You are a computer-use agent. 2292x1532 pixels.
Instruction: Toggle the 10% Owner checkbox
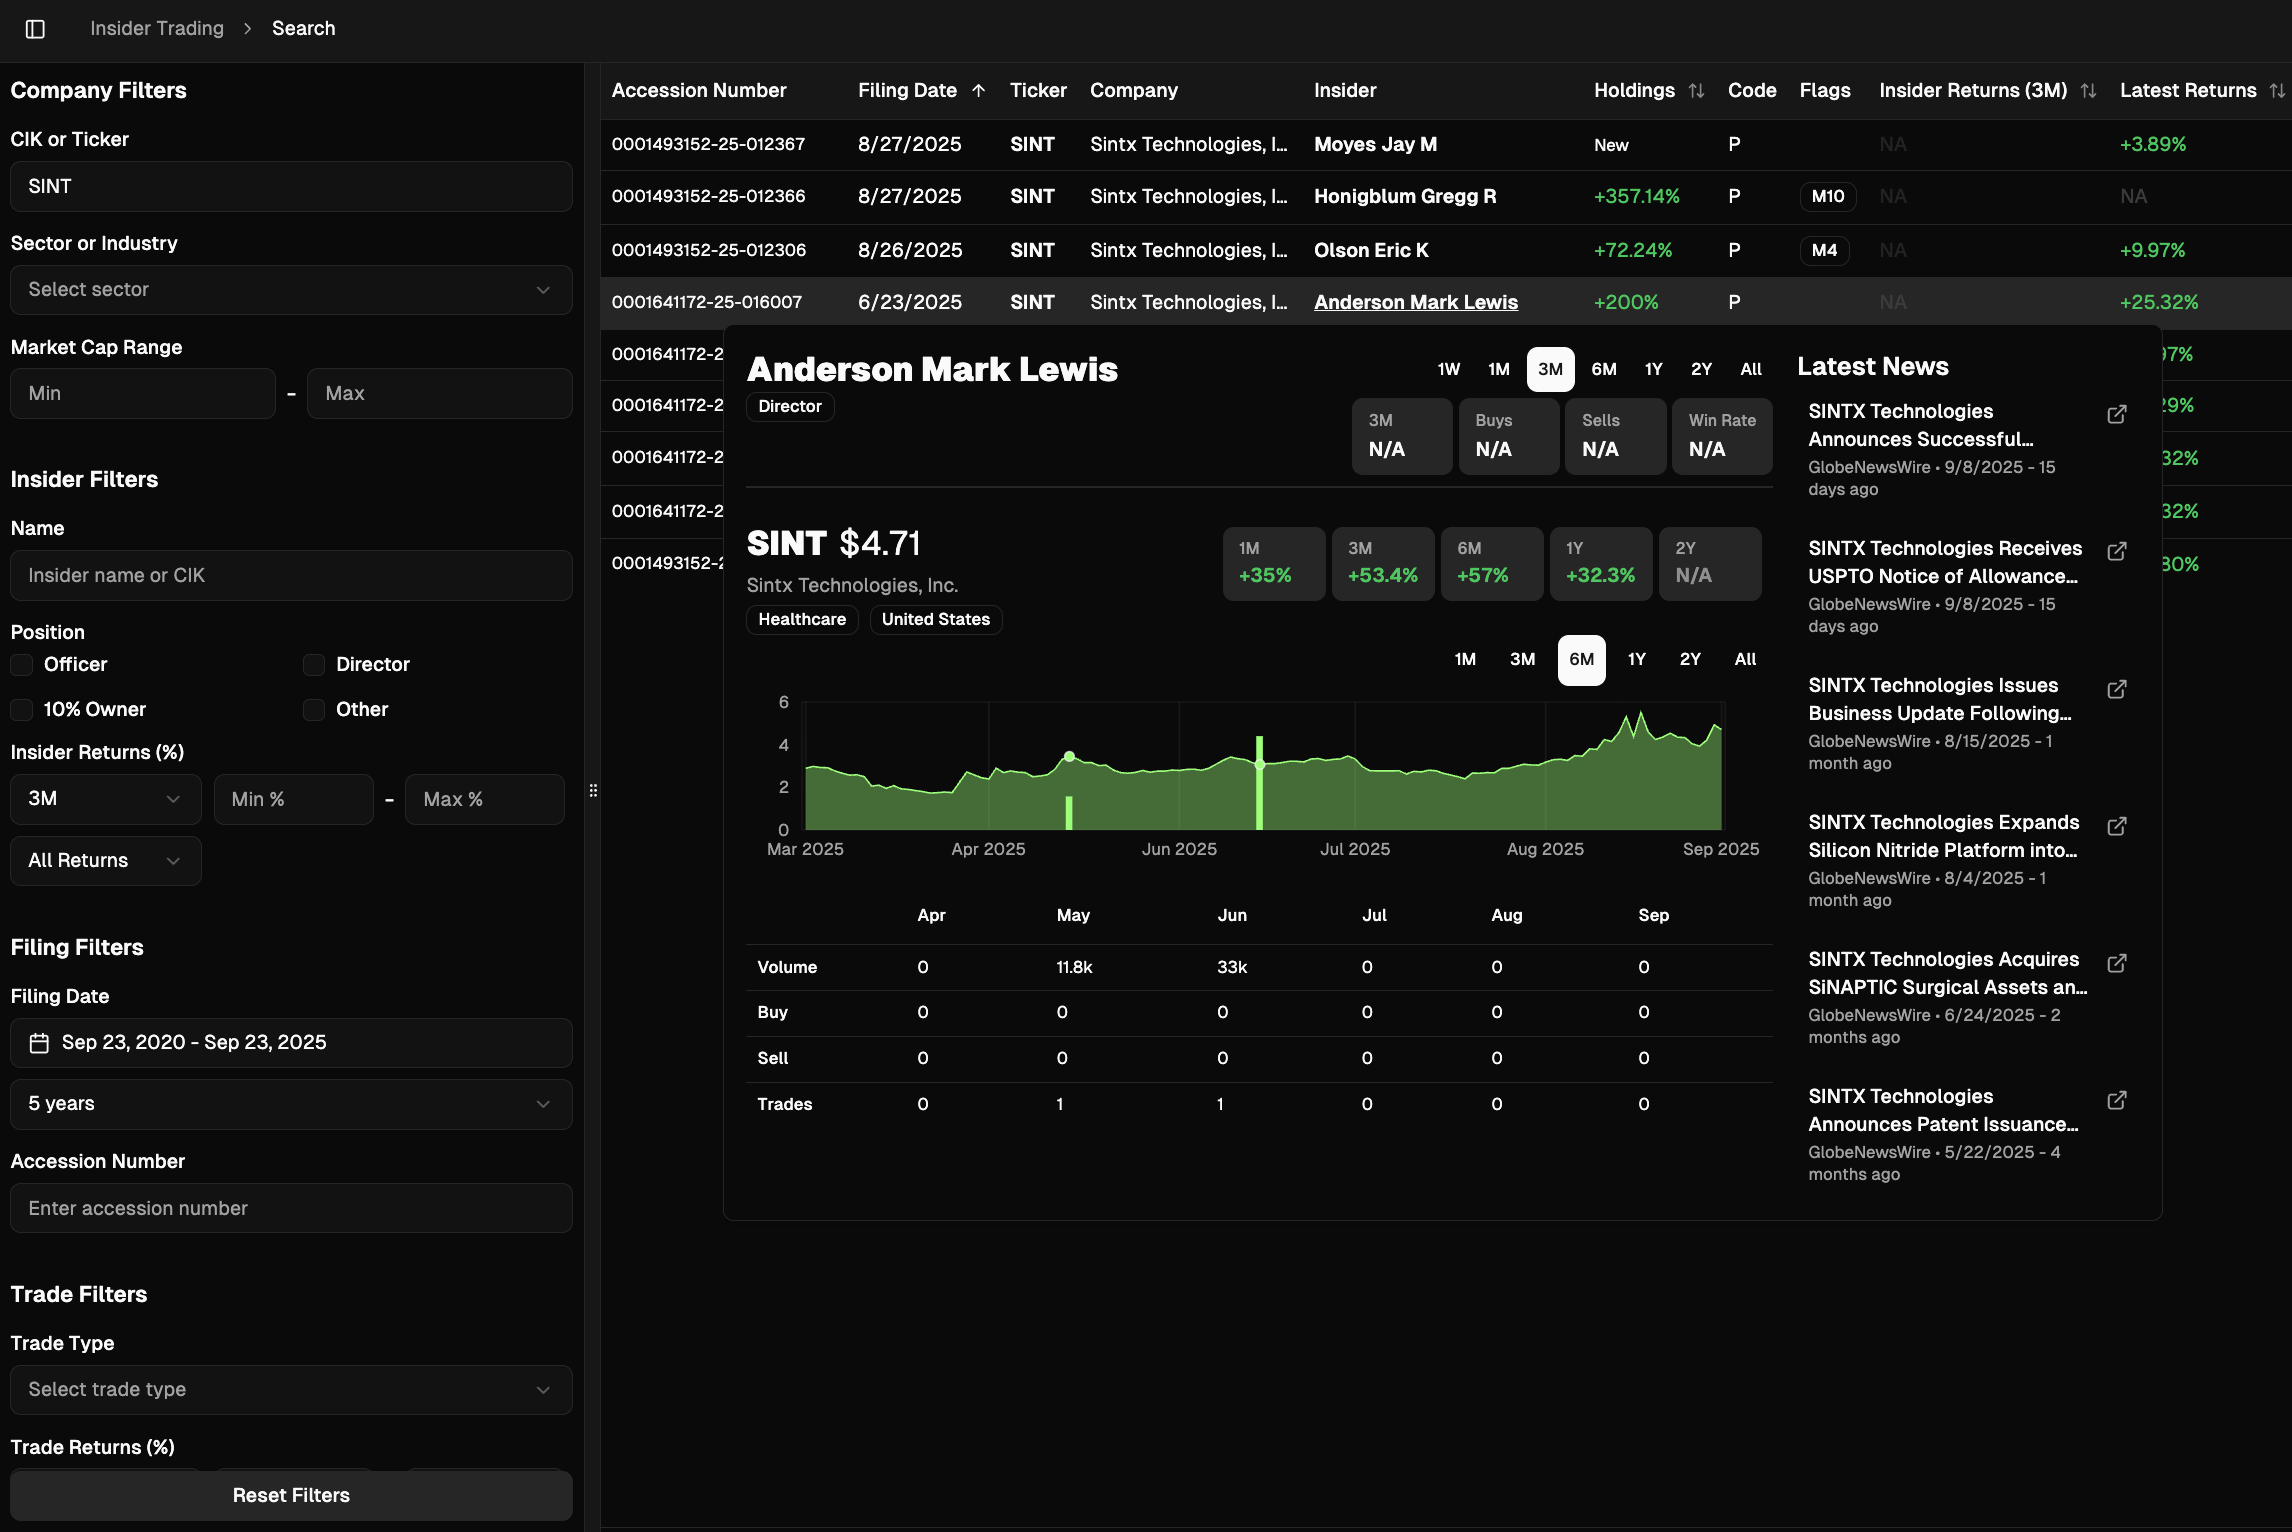[x=22, y=710]
